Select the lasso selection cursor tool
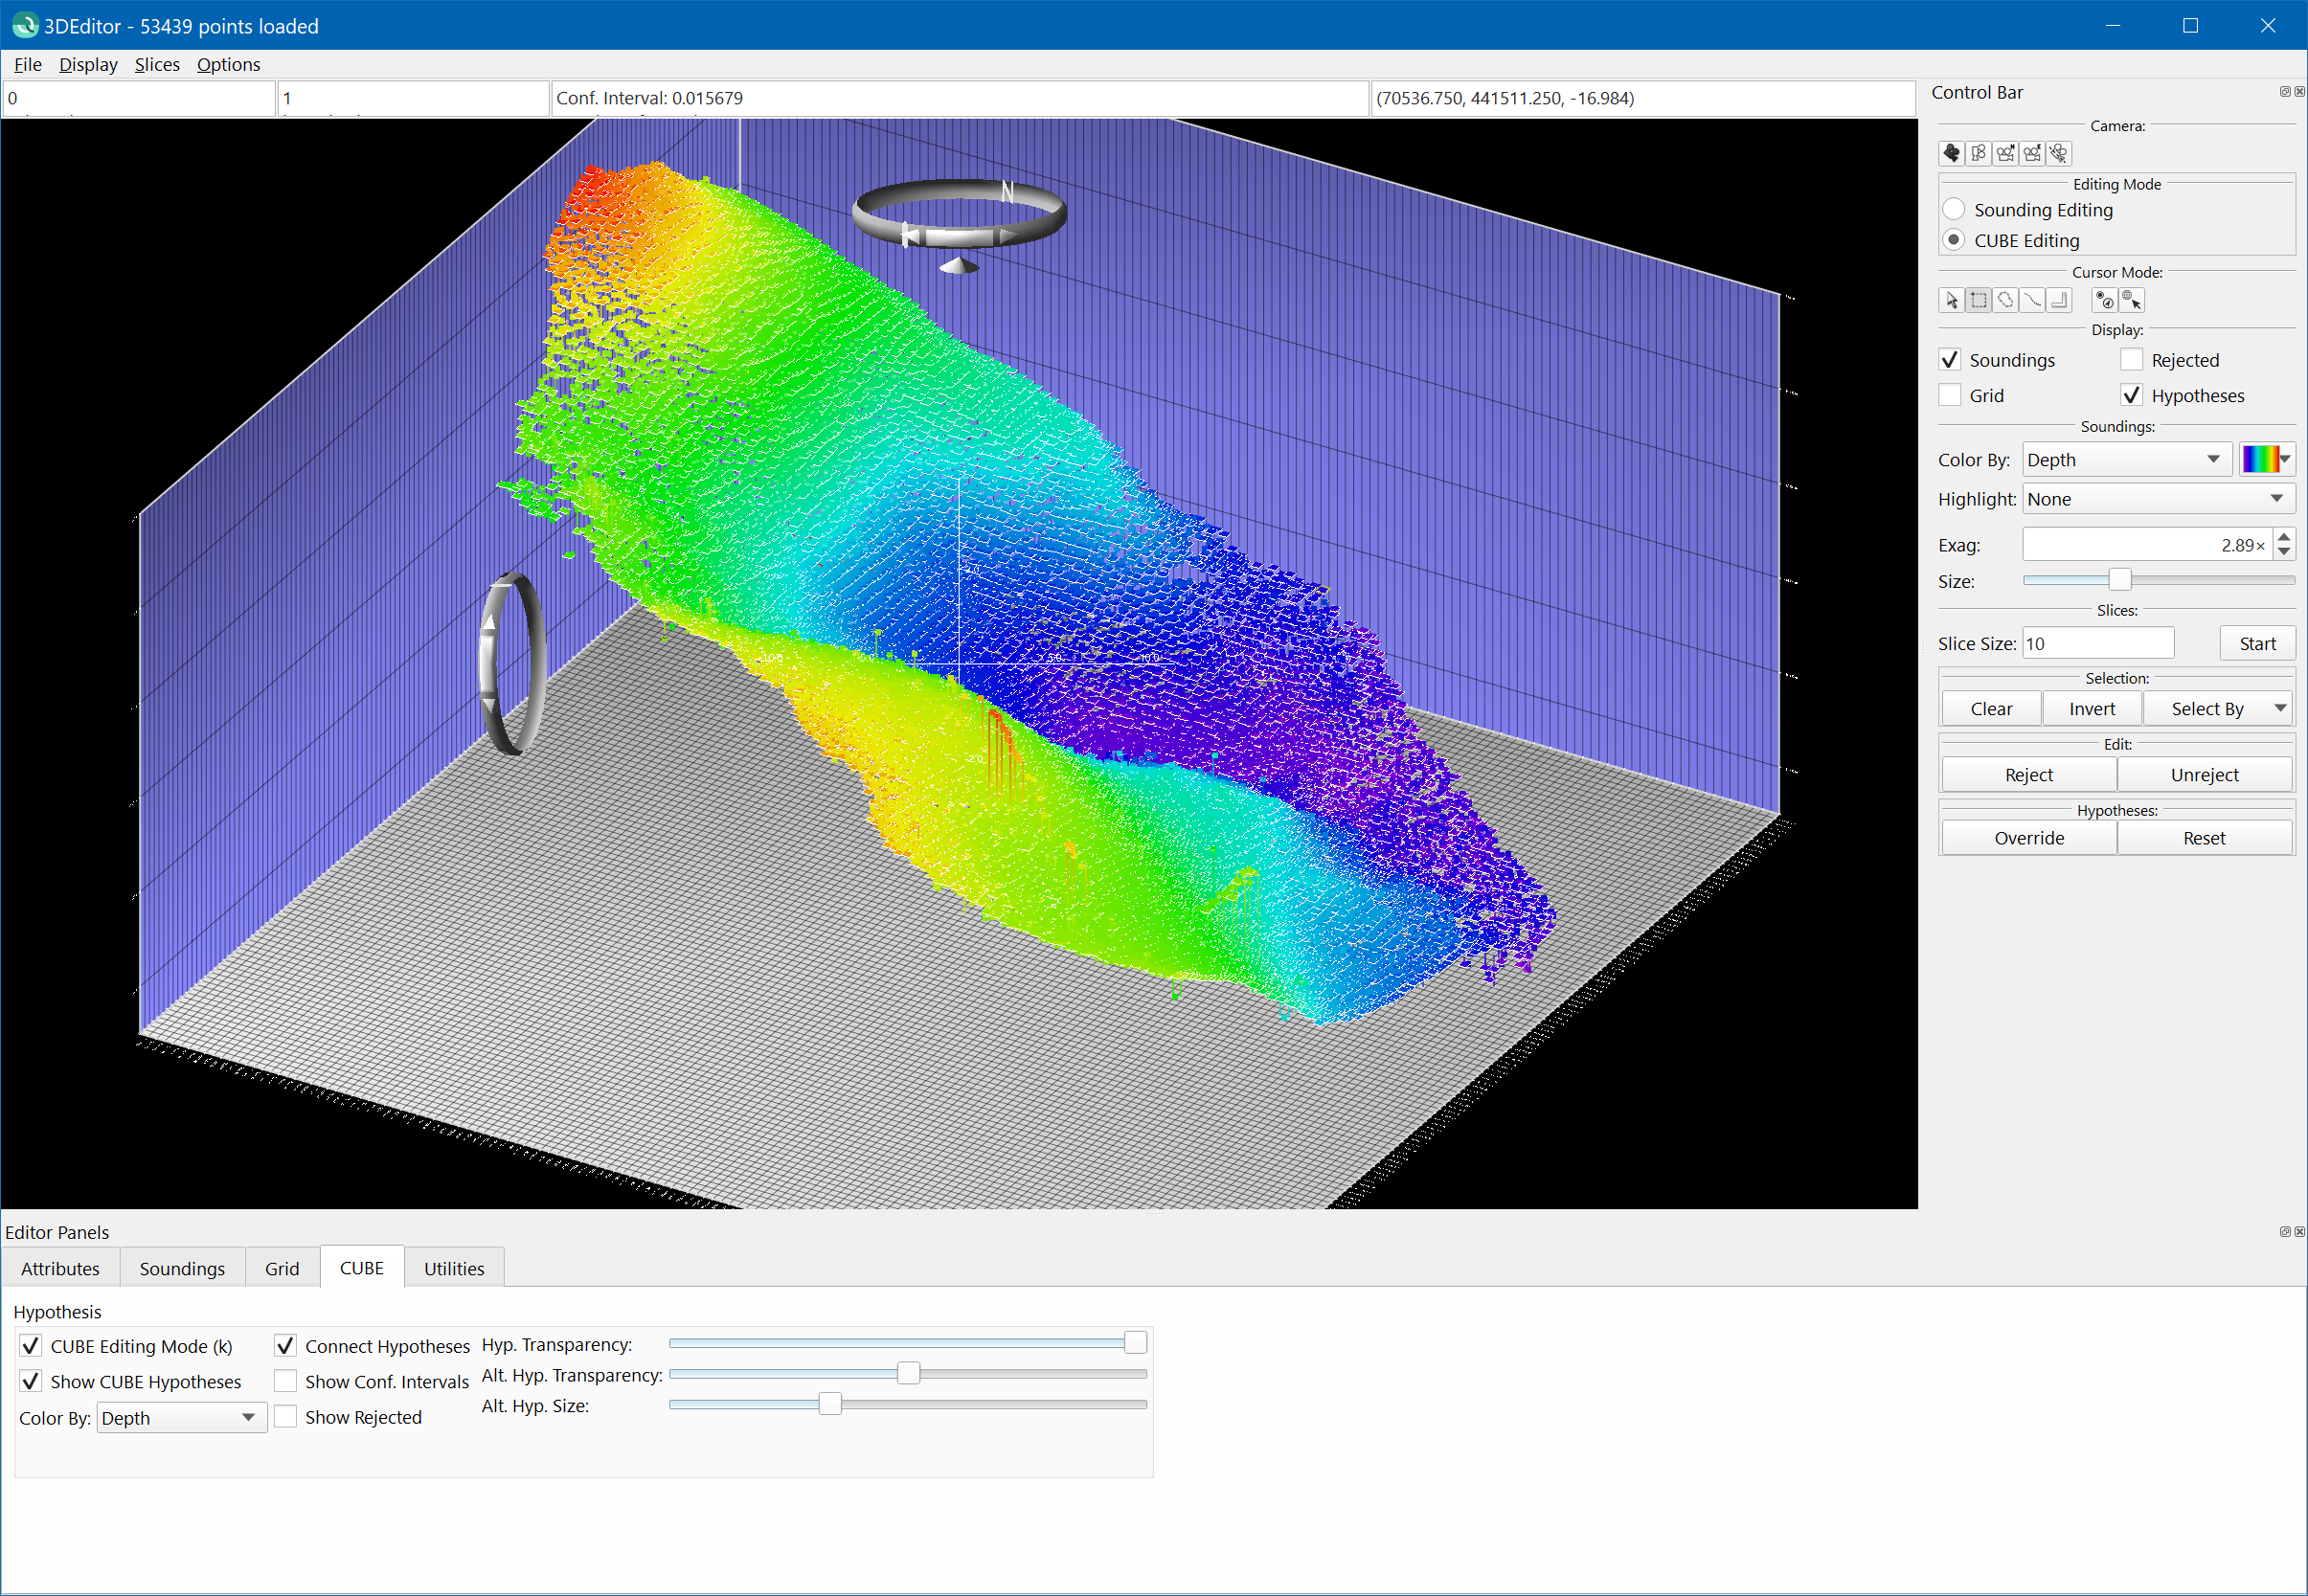The width and height of the screenshot is (2308, 1596). tap(2005, 300)
